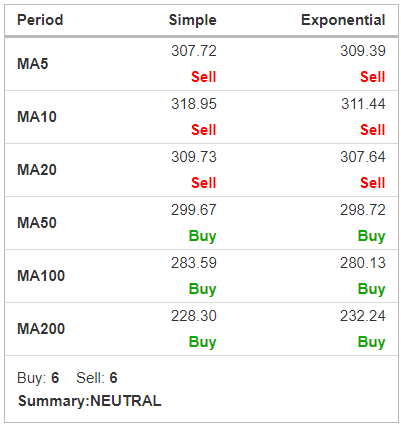The image size is (401, 425).
Task: Click the MA50 simple Buy signal
Action: [x=203, y=236]
